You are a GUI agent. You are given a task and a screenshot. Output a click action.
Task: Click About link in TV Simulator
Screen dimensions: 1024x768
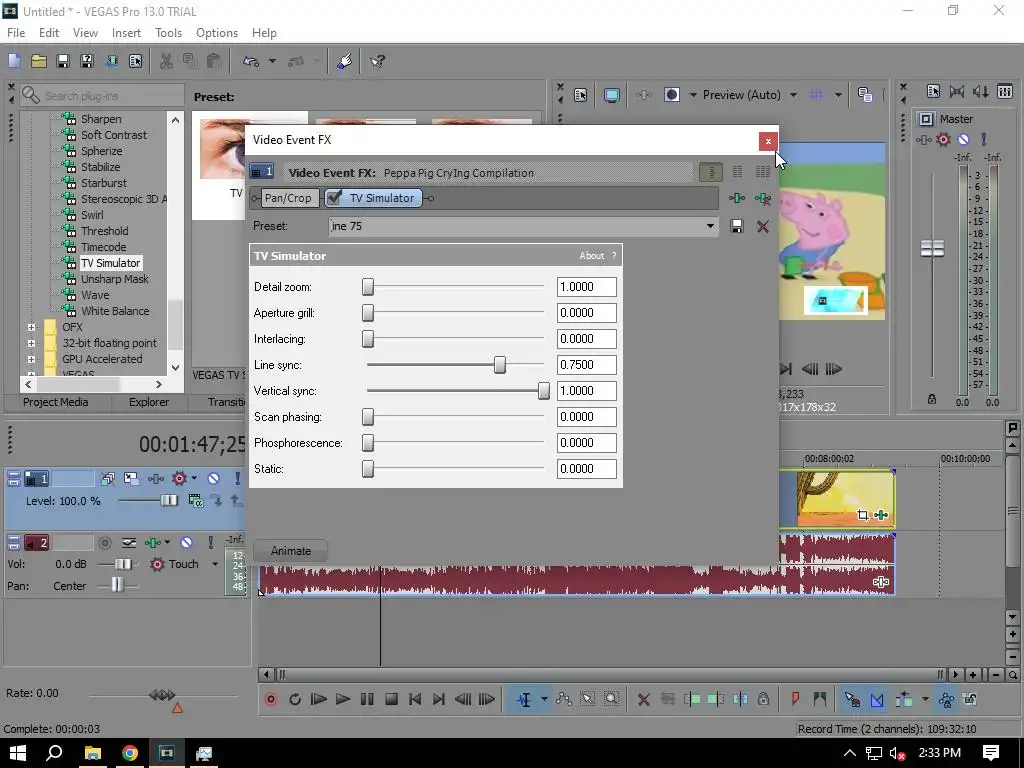[592, 256]
